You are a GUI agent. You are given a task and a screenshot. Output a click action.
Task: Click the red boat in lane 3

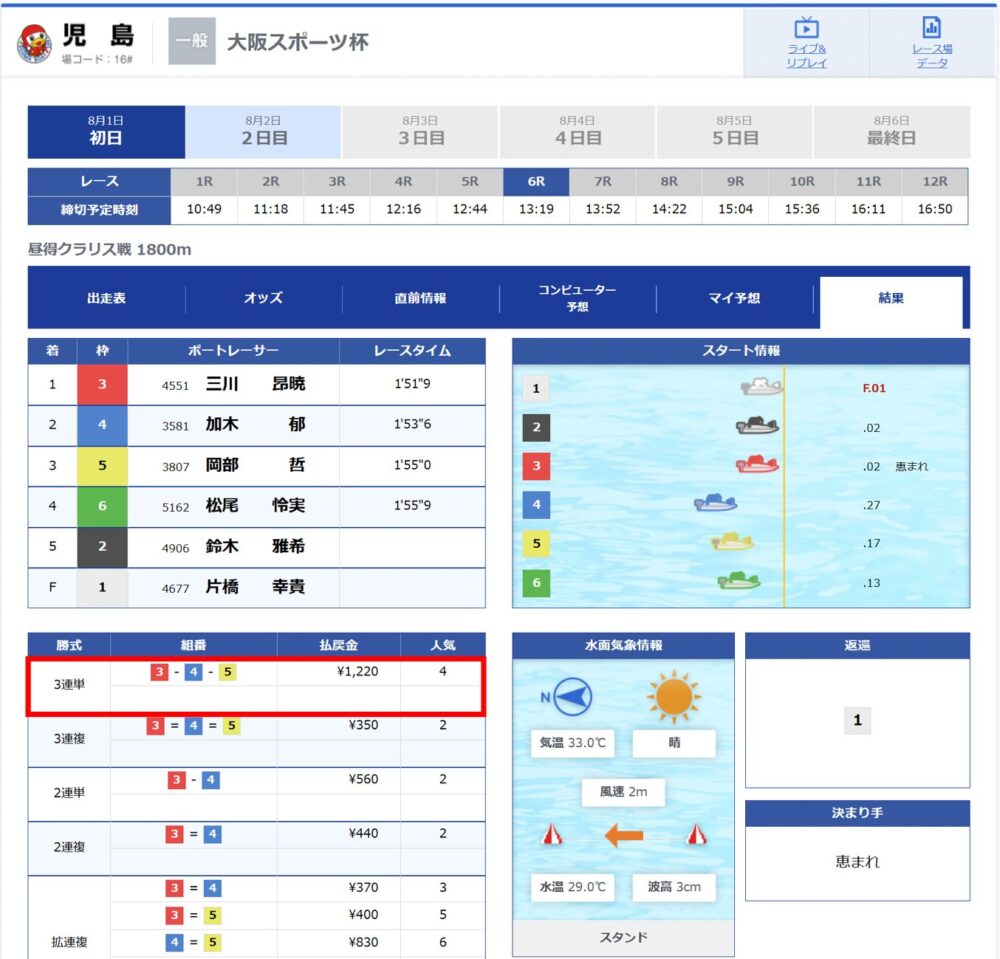(757, 464)
